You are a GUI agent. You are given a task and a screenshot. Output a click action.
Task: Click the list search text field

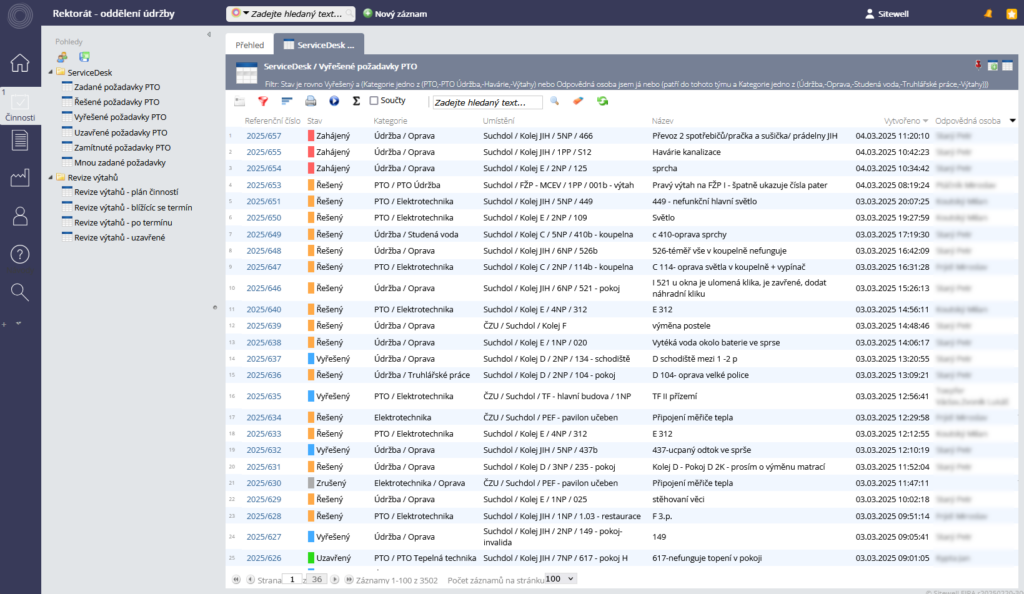pyautogui.click(x=487, y=102)
